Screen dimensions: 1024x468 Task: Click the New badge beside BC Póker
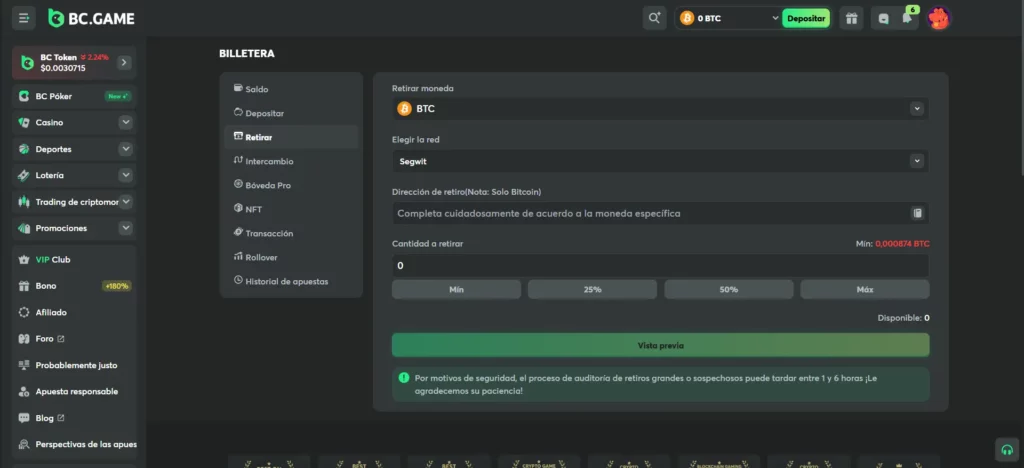click(x=118, y=96)
